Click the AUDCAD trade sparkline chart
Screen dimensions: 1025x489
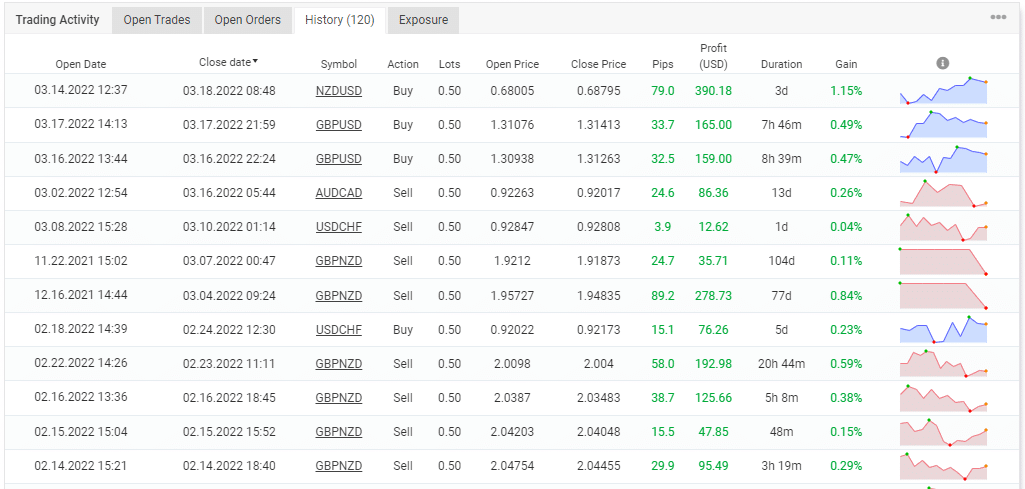[943, 192]
